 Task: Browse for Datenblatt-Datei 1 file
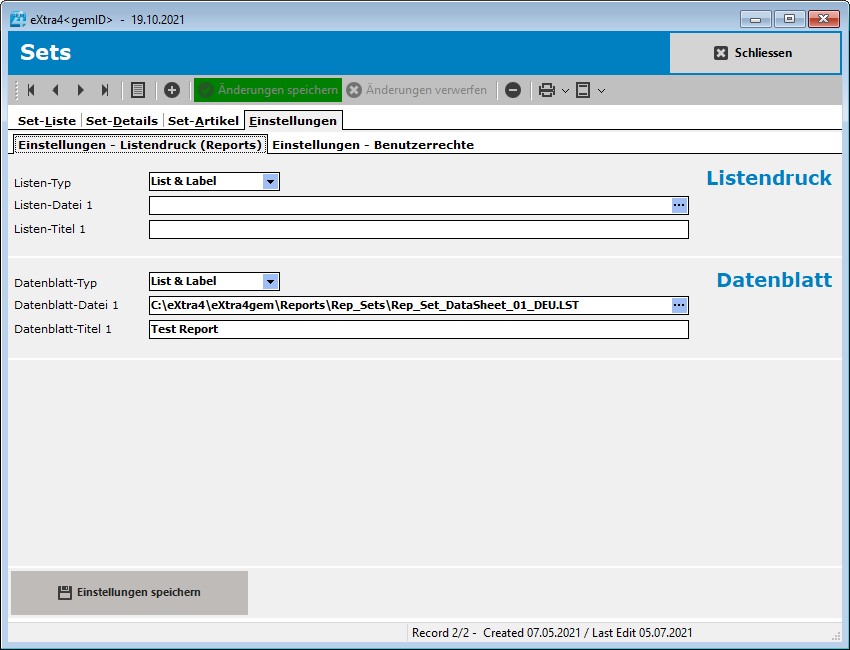pos(679,305)
